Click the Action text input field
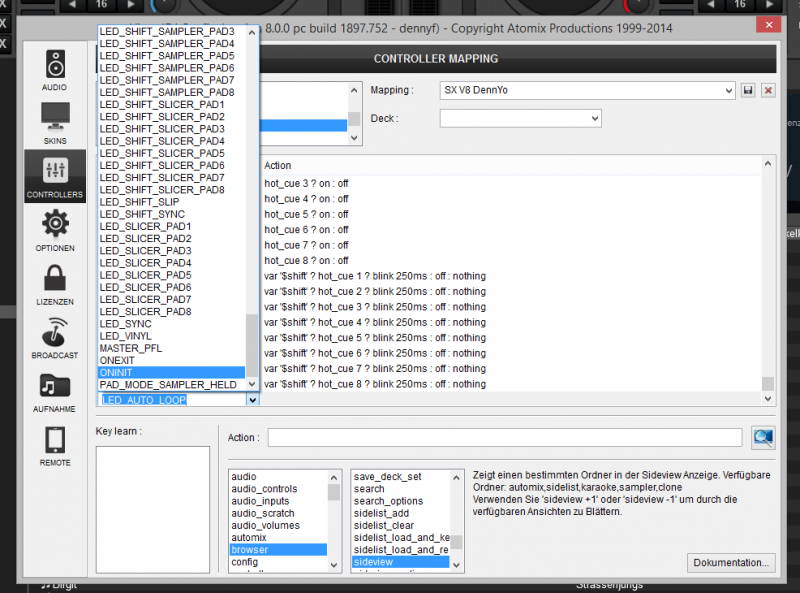The width and height of the screenshot is (800, 593). [505, 437]
